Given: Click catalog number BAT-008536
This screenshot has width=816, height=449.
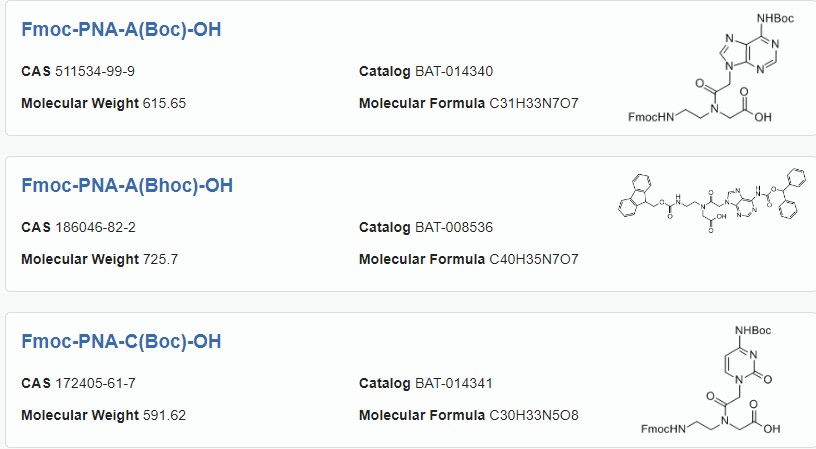Looking at the screenshot, I should (454, 227).
